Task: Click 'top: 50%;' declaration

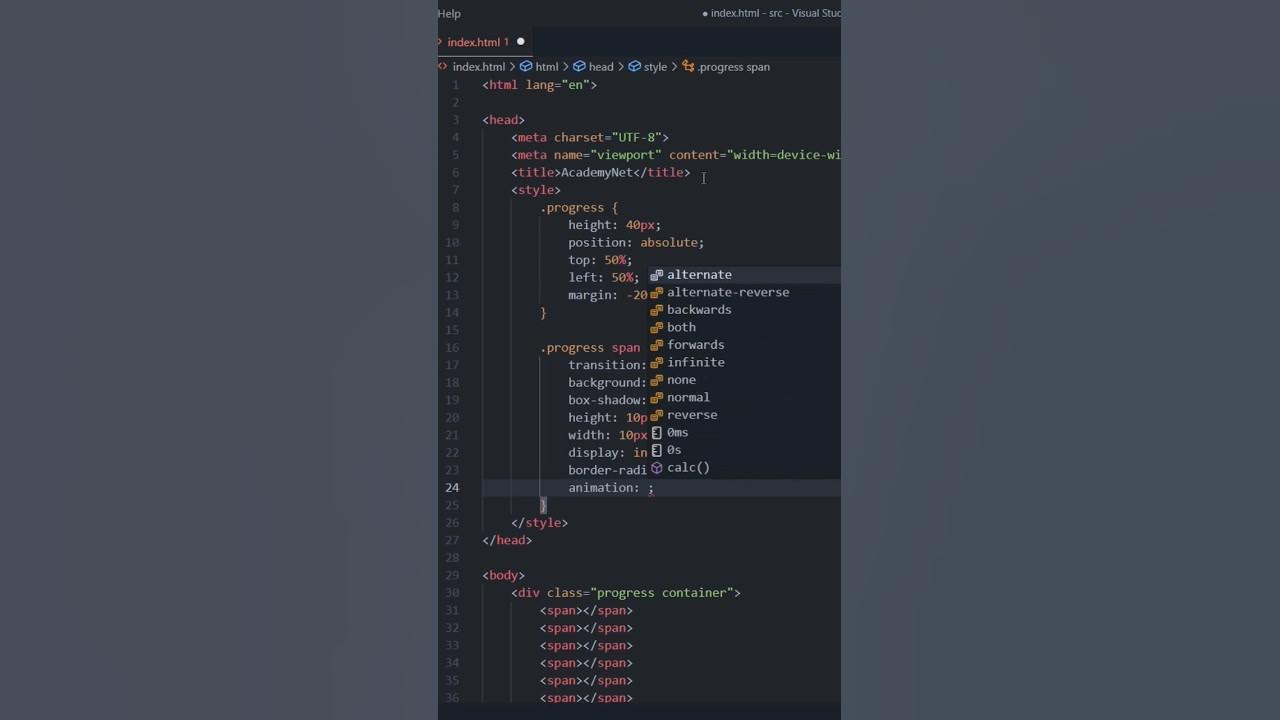Action: (x=600, y=260)
